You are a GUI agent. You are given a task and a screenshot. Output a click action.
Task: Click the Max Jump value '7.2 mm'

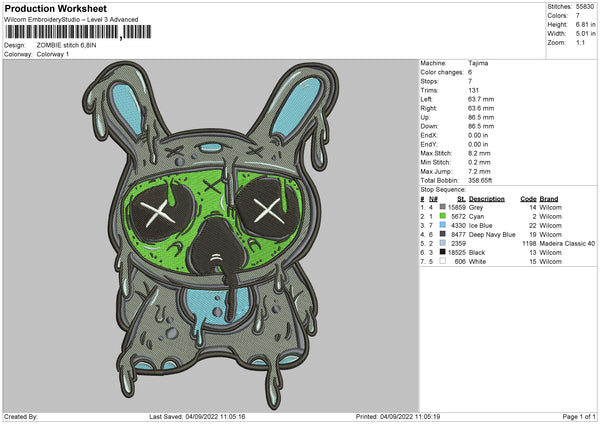(479, 171)
